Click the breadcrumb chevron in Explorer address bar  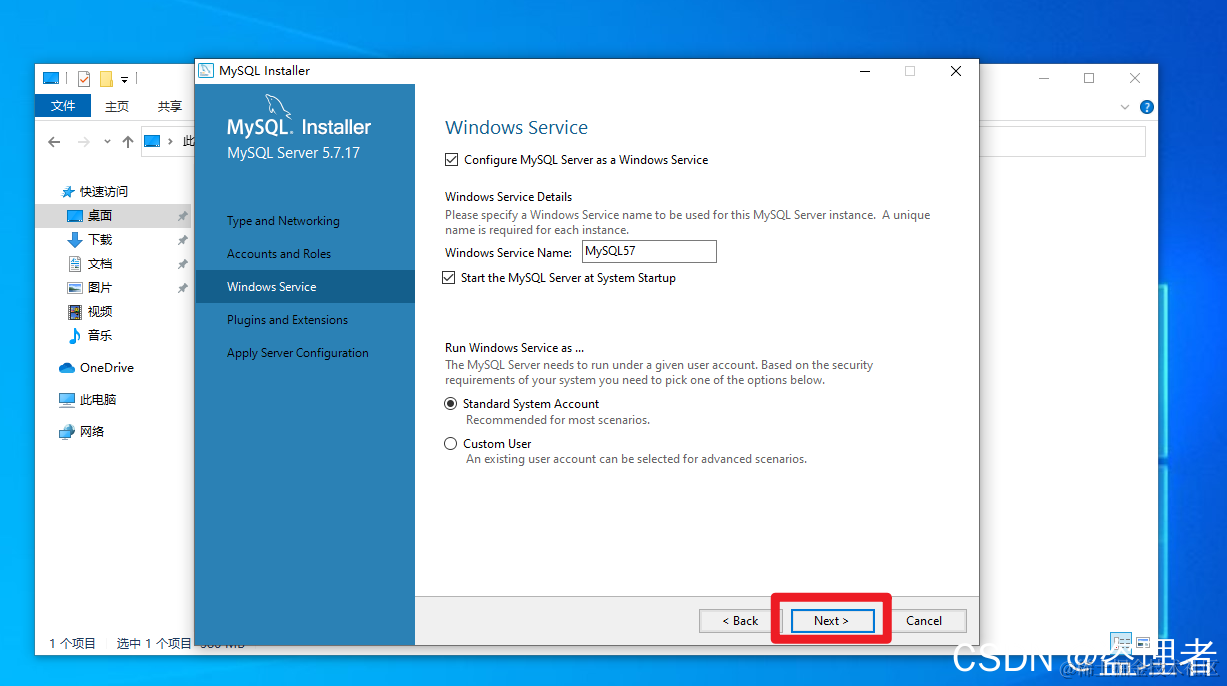(x=171, y=142)
